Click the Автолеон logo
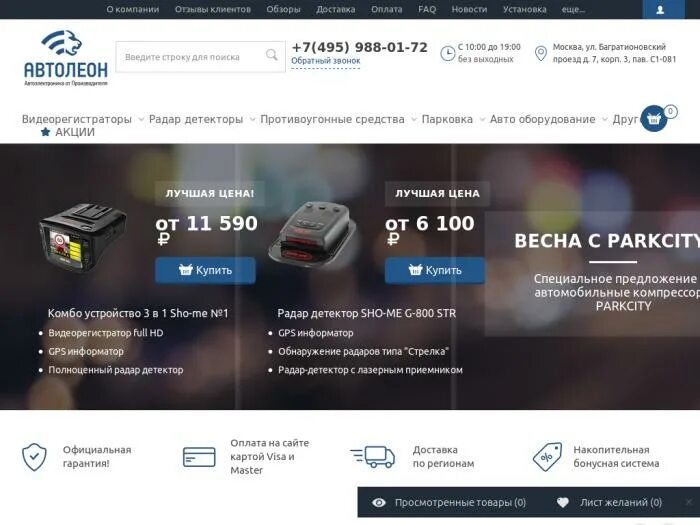This screenshot has height=525, width=700. pos(66,58)
